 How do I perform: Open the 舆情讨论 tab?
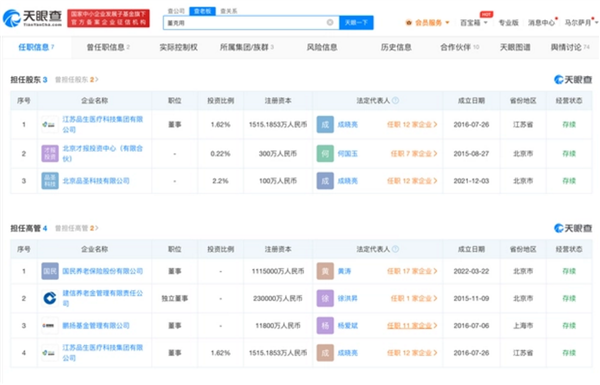pos(570,47)
